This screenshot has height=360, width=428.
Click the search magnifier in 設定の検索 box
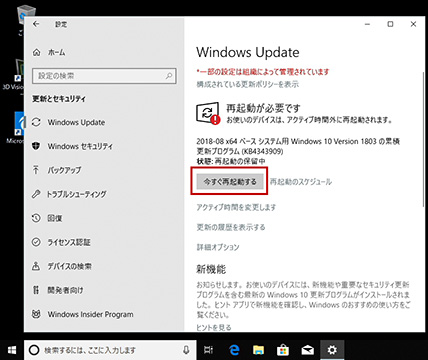point(169,76)
